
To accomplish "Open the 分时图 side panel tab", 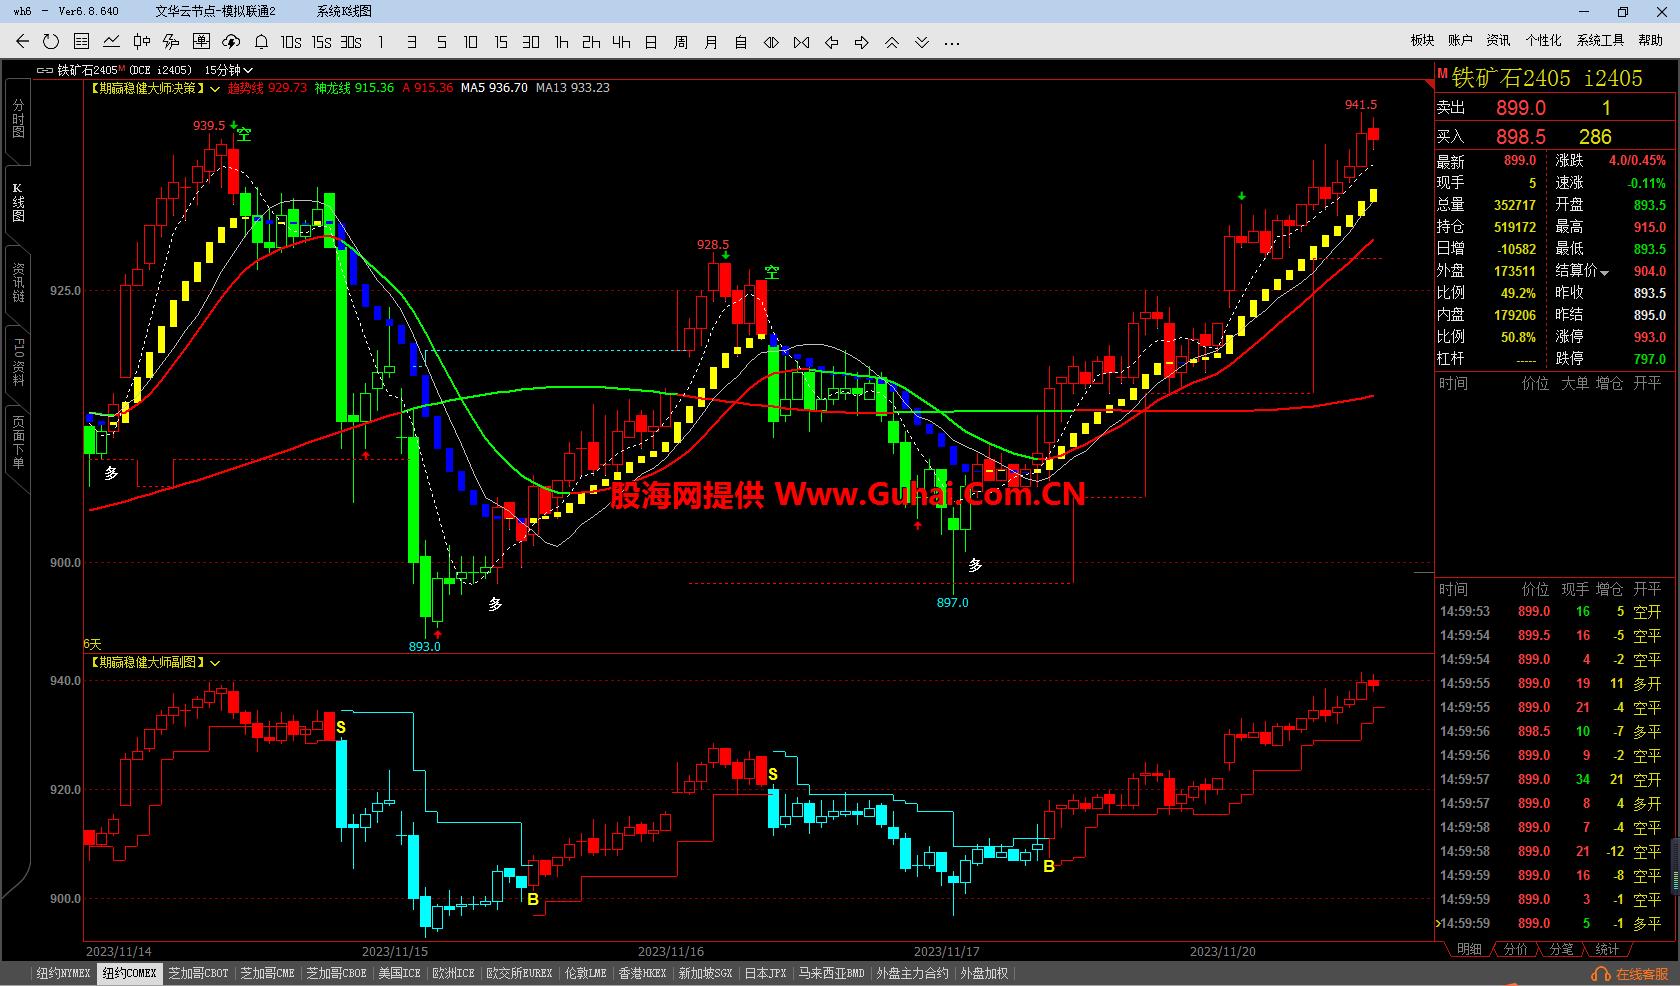I will [x=18, y=119].
